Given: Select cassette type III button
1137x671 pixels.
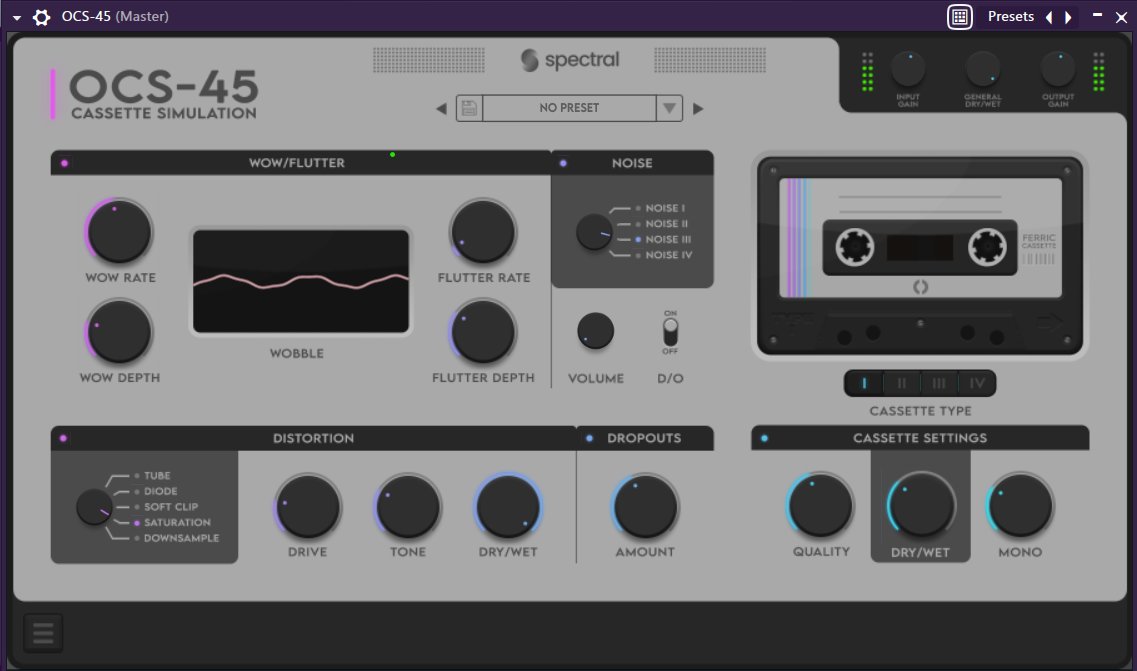Looking at the screenshot, I should 938,383.
